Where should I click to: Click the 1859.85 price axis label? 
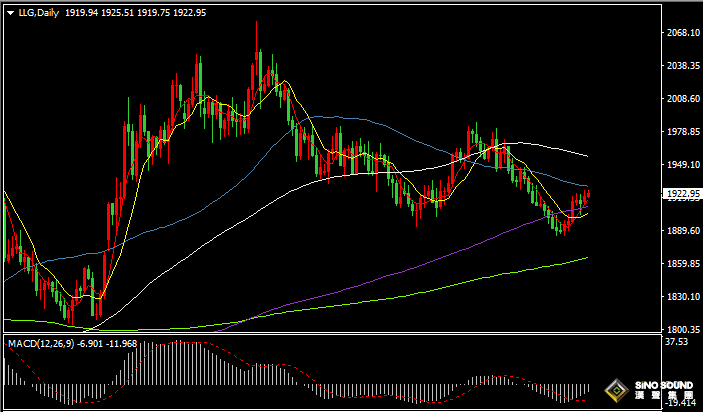click(x=684, y=264)
